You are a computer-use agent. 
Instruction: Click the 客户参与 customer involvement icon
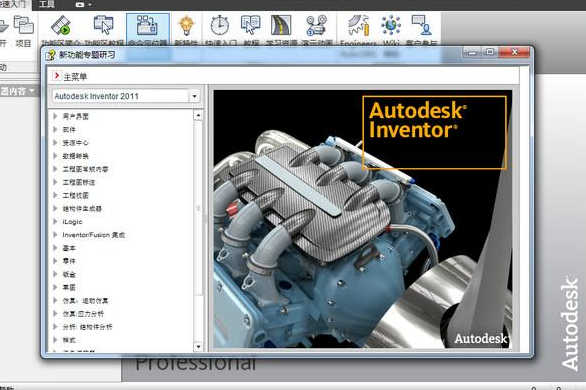[x=422, y=26]
